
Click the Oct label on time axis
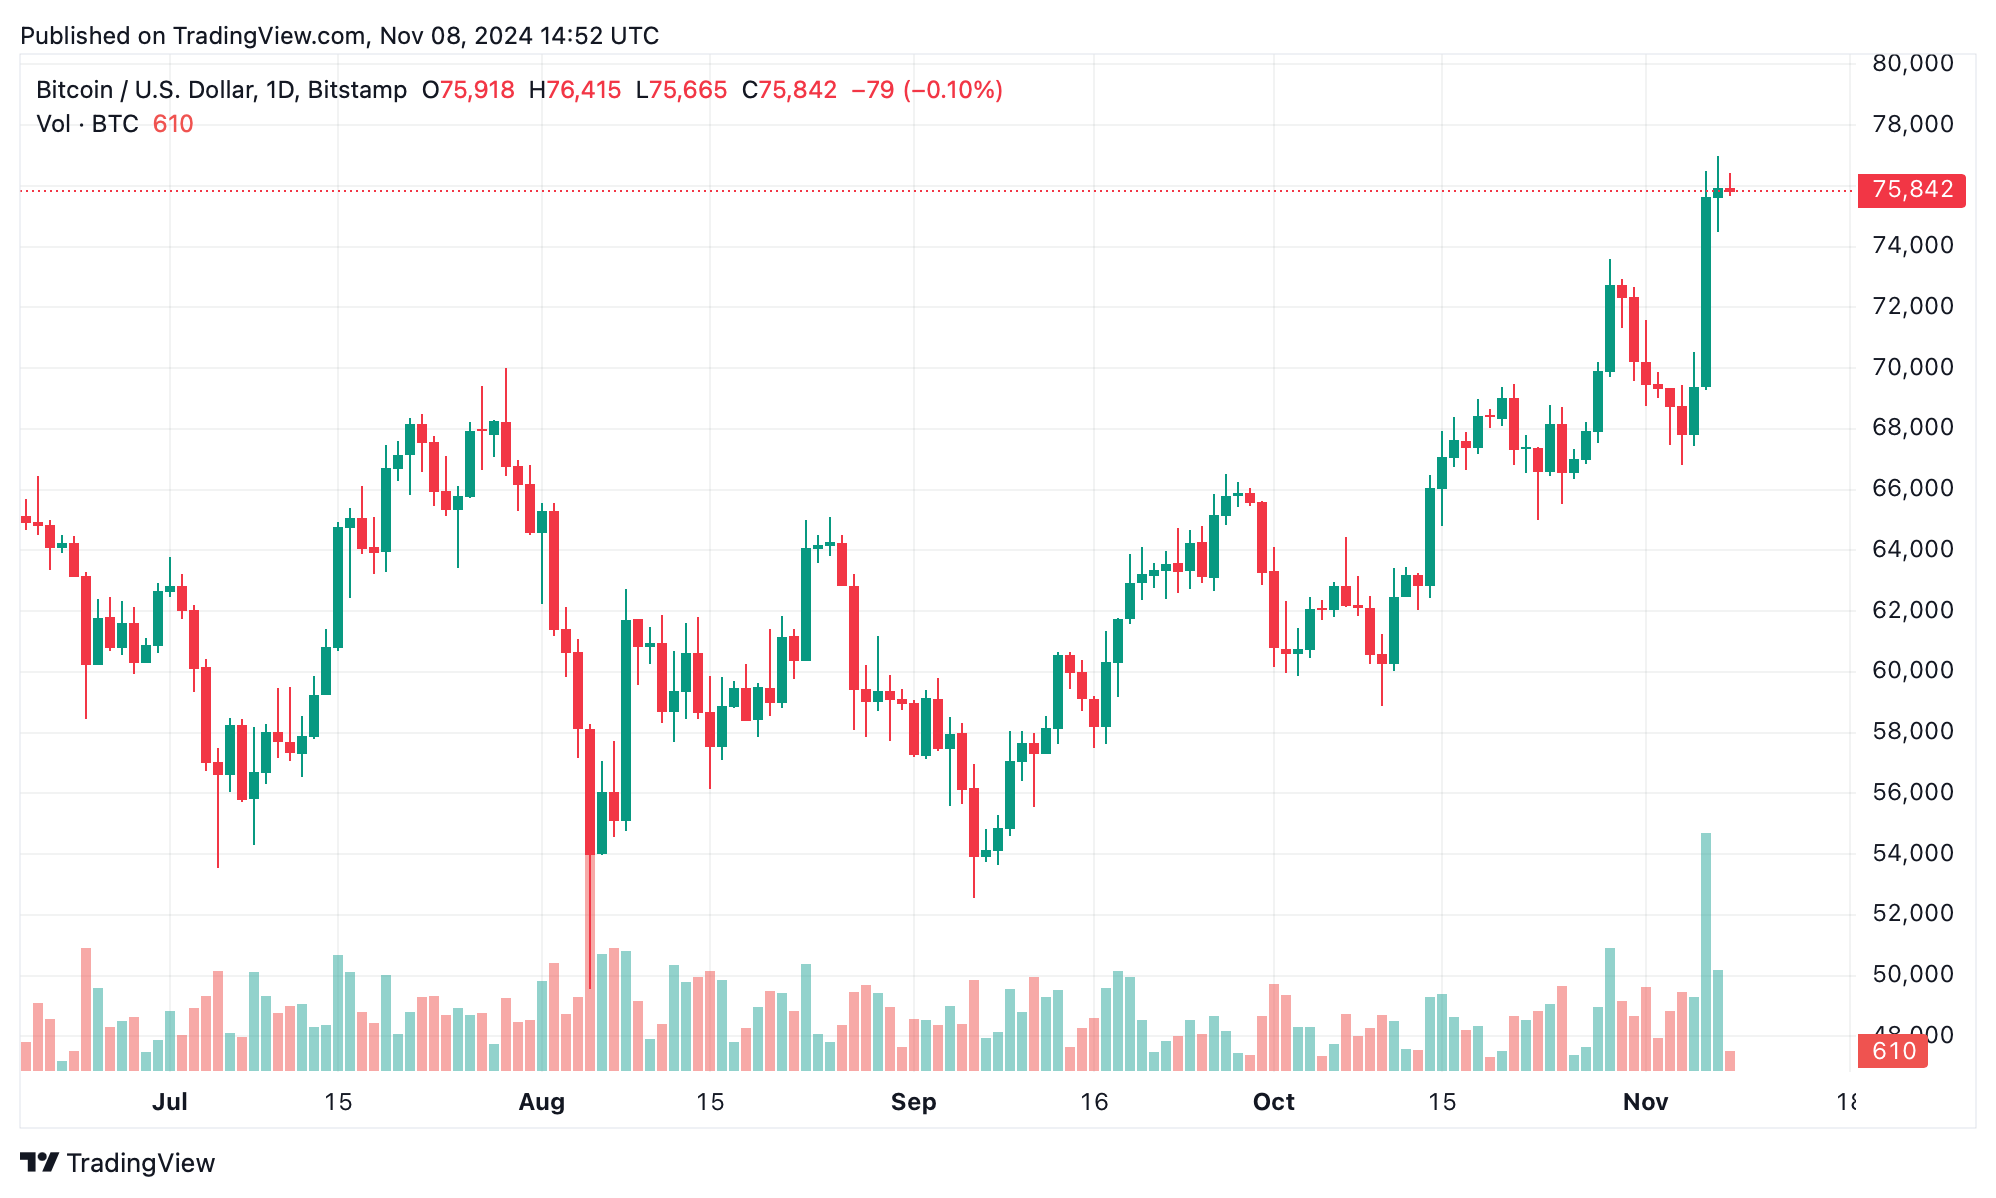click(1274, 1102)
